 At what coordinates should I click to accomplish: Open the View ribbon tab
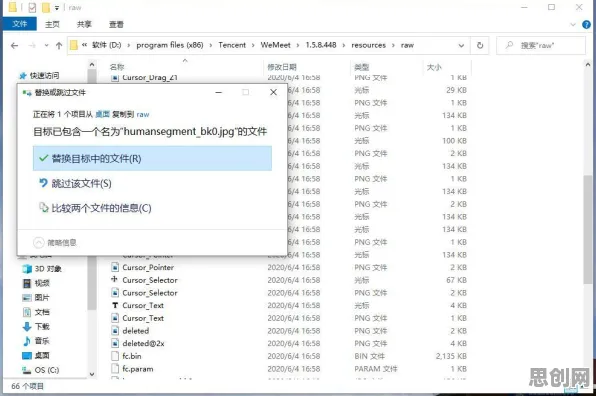tap(116, 24)
